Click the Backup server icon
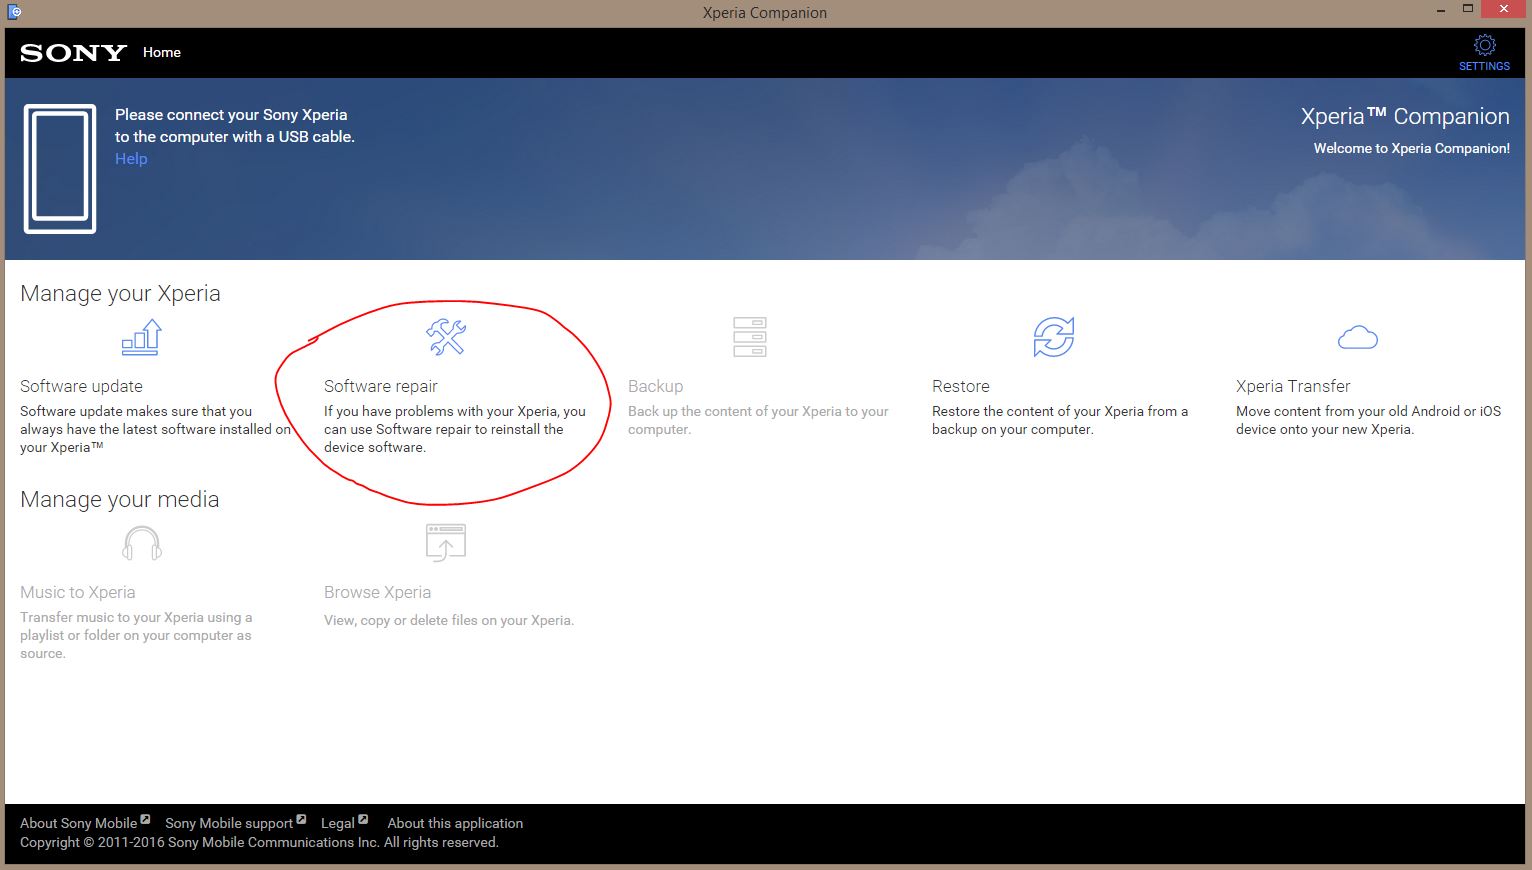 tap(750, 337)
